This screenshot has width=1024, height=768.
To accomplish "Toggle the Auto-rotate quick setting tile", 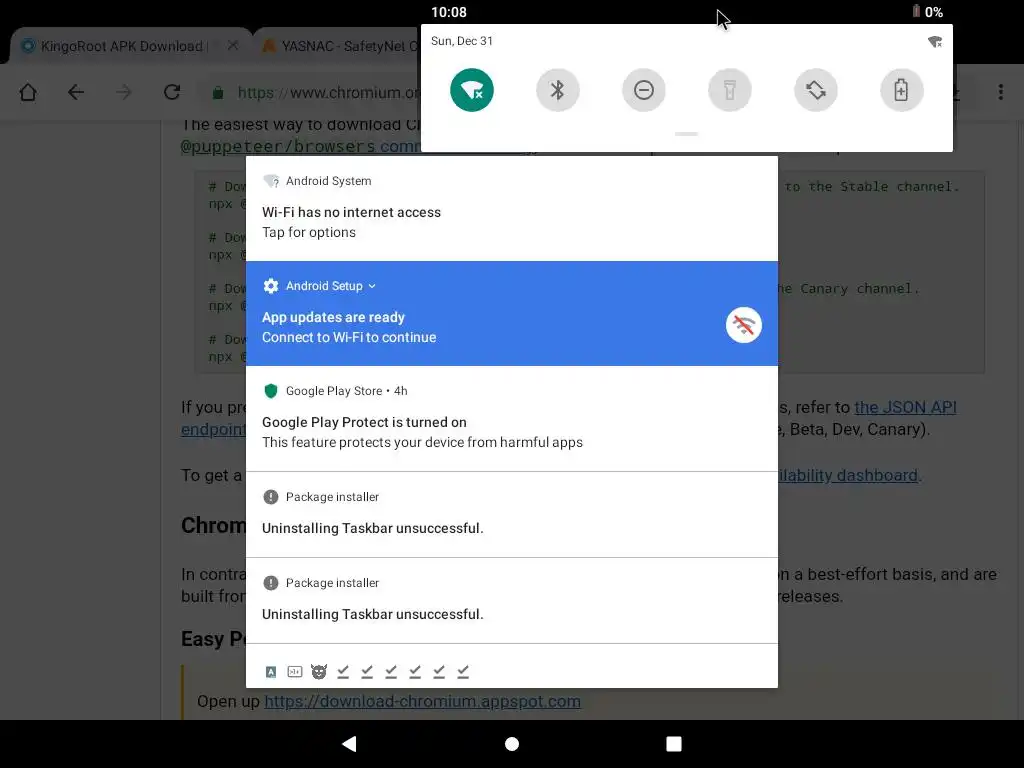I will coord(816,90).
